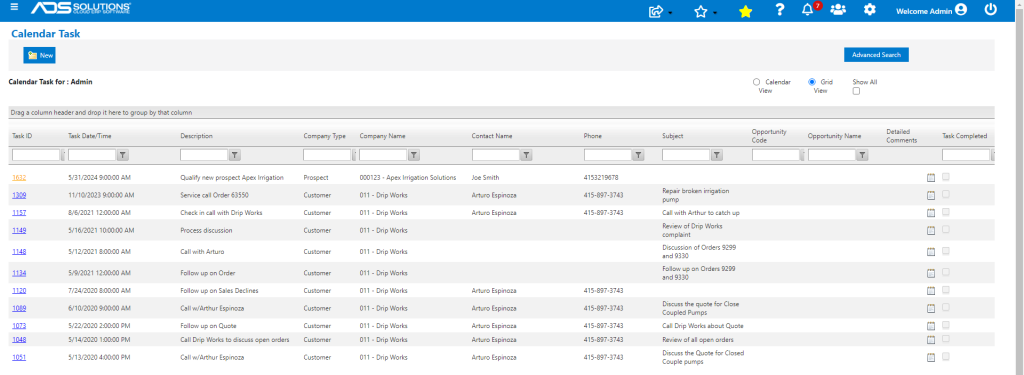
Task: Select the Calendar View radio button
Action: point(756,82)
